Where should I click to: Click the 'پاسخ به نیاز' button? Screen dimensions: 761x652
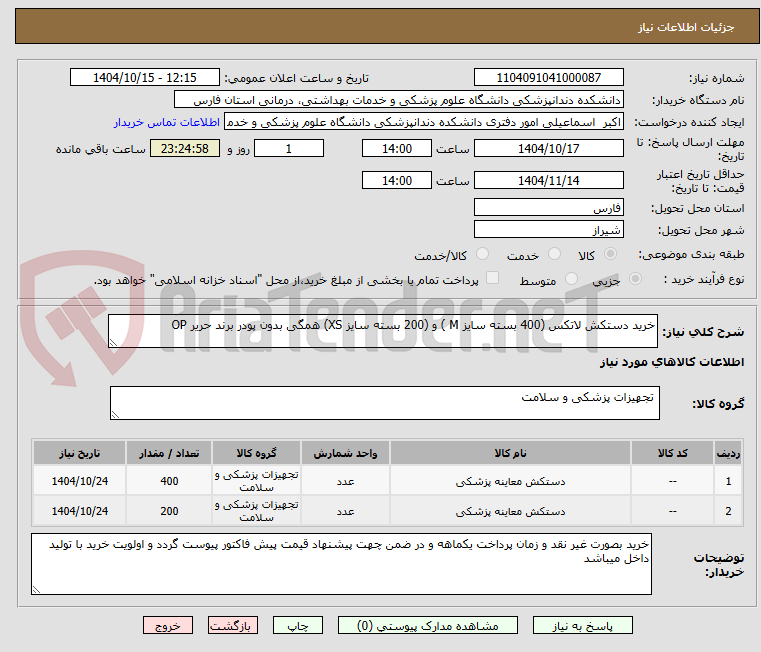(582, 625)
